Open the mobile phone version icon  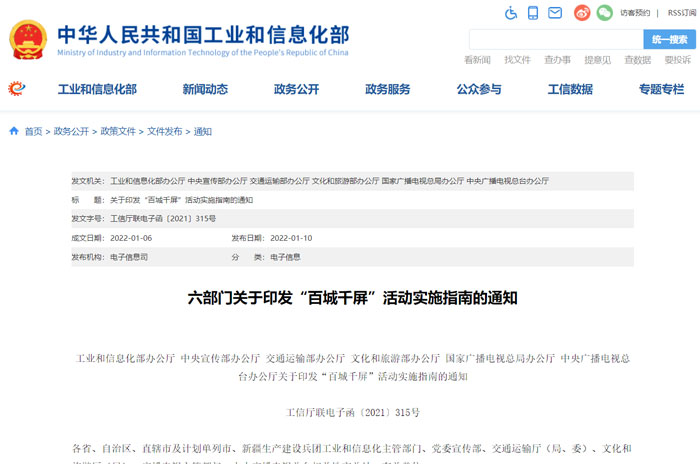coord(533,13)
